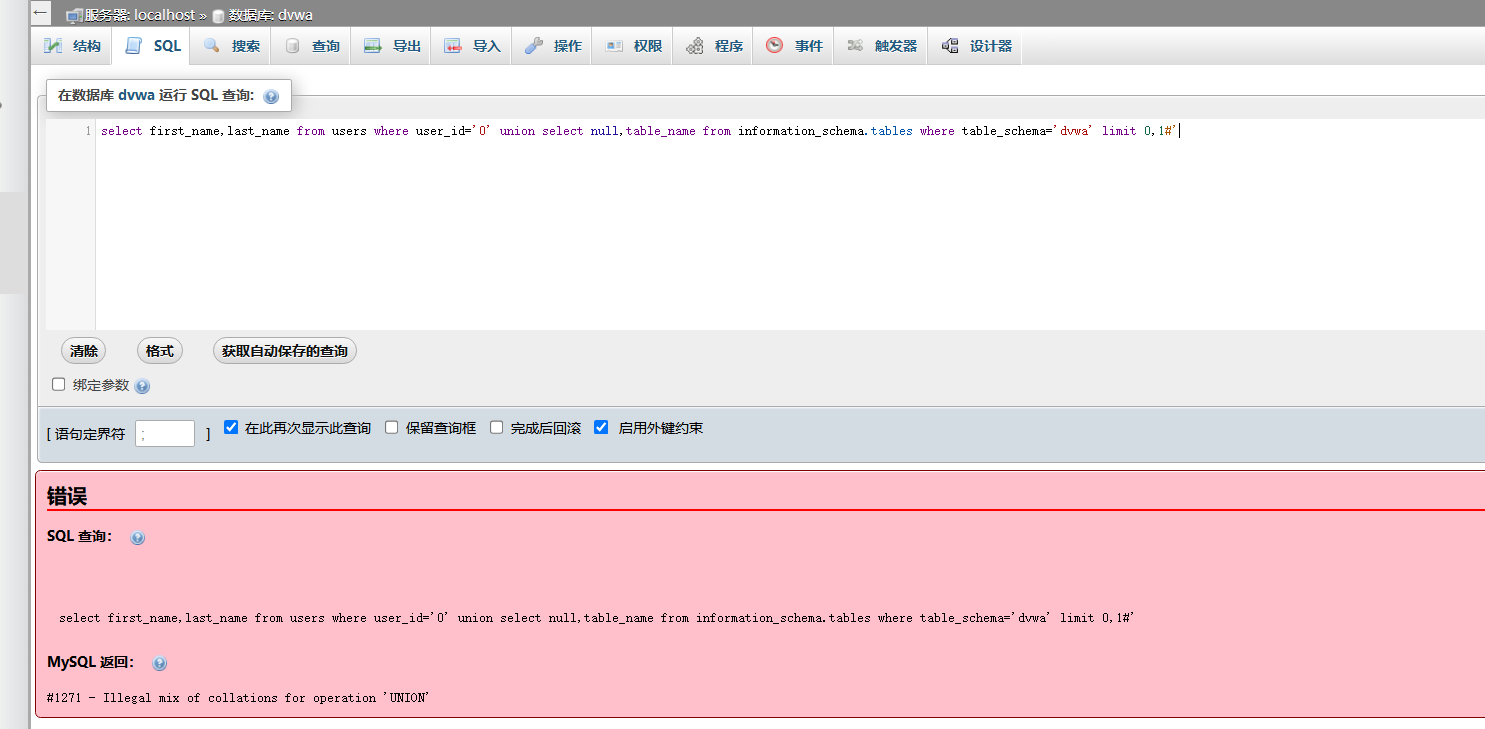The width and height of the screenshot is (1485, 729).
Task: Click the 清除 button
Action: 84,351
